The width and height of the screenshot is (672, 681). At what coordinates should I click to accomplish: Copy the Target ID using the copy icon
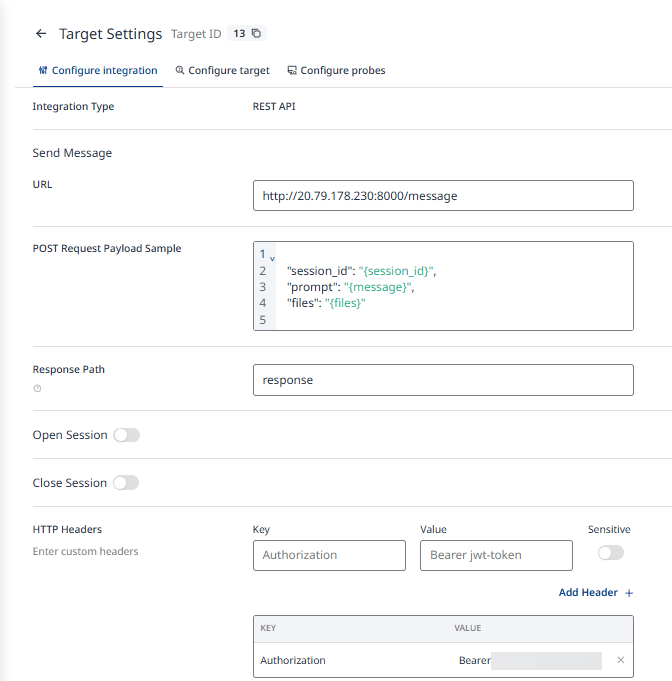tap(256, 34)
